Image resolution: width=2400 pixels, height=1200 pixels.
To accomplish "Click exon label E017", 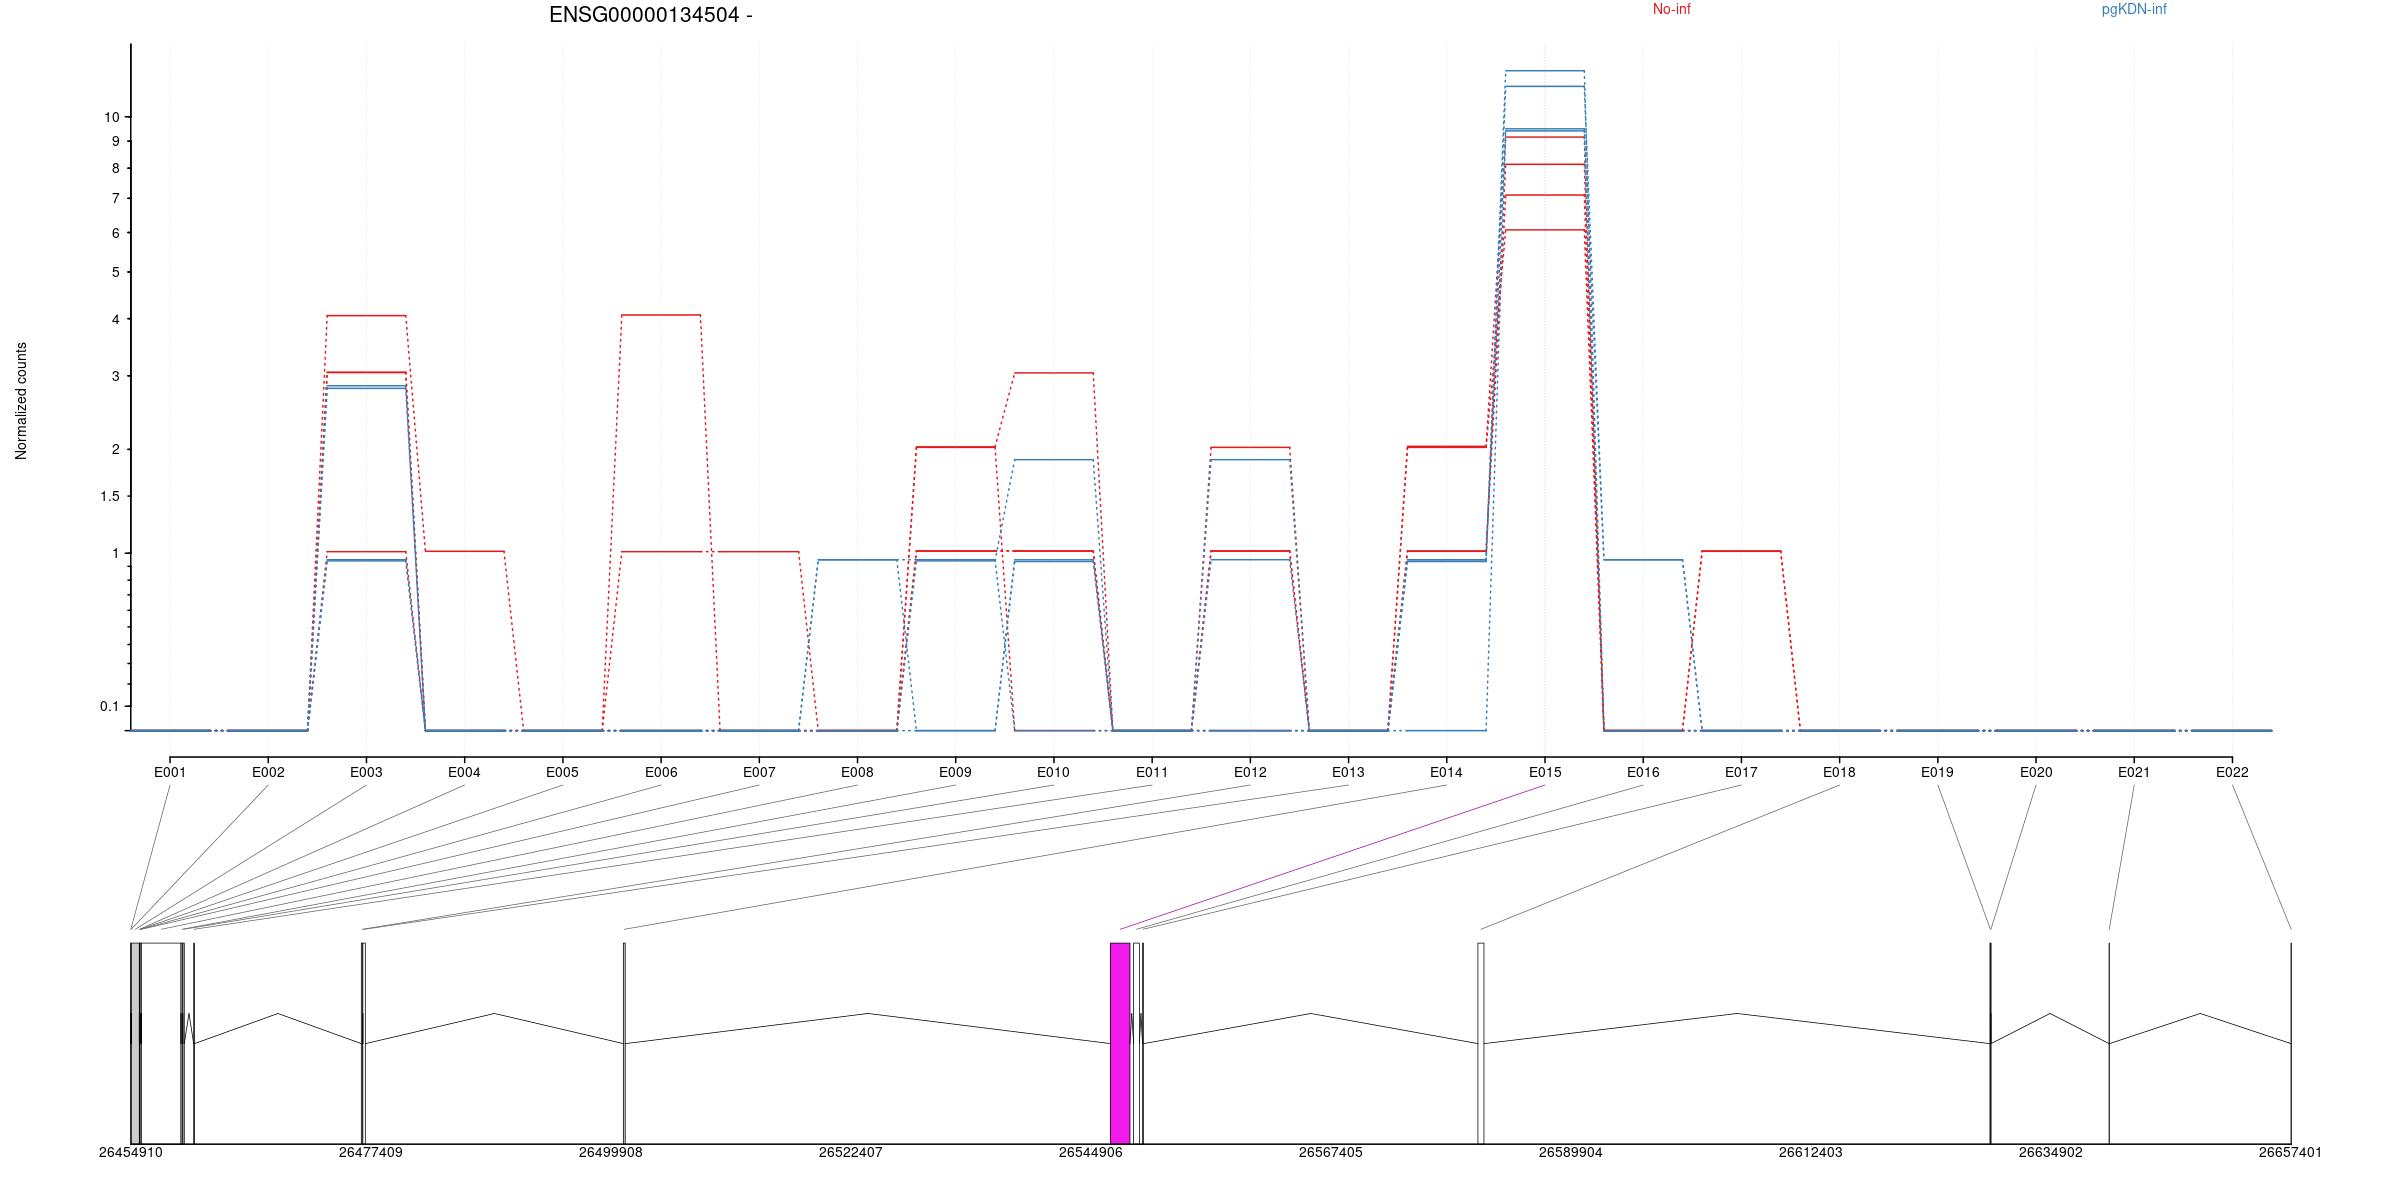I will tap(1741, 772).
